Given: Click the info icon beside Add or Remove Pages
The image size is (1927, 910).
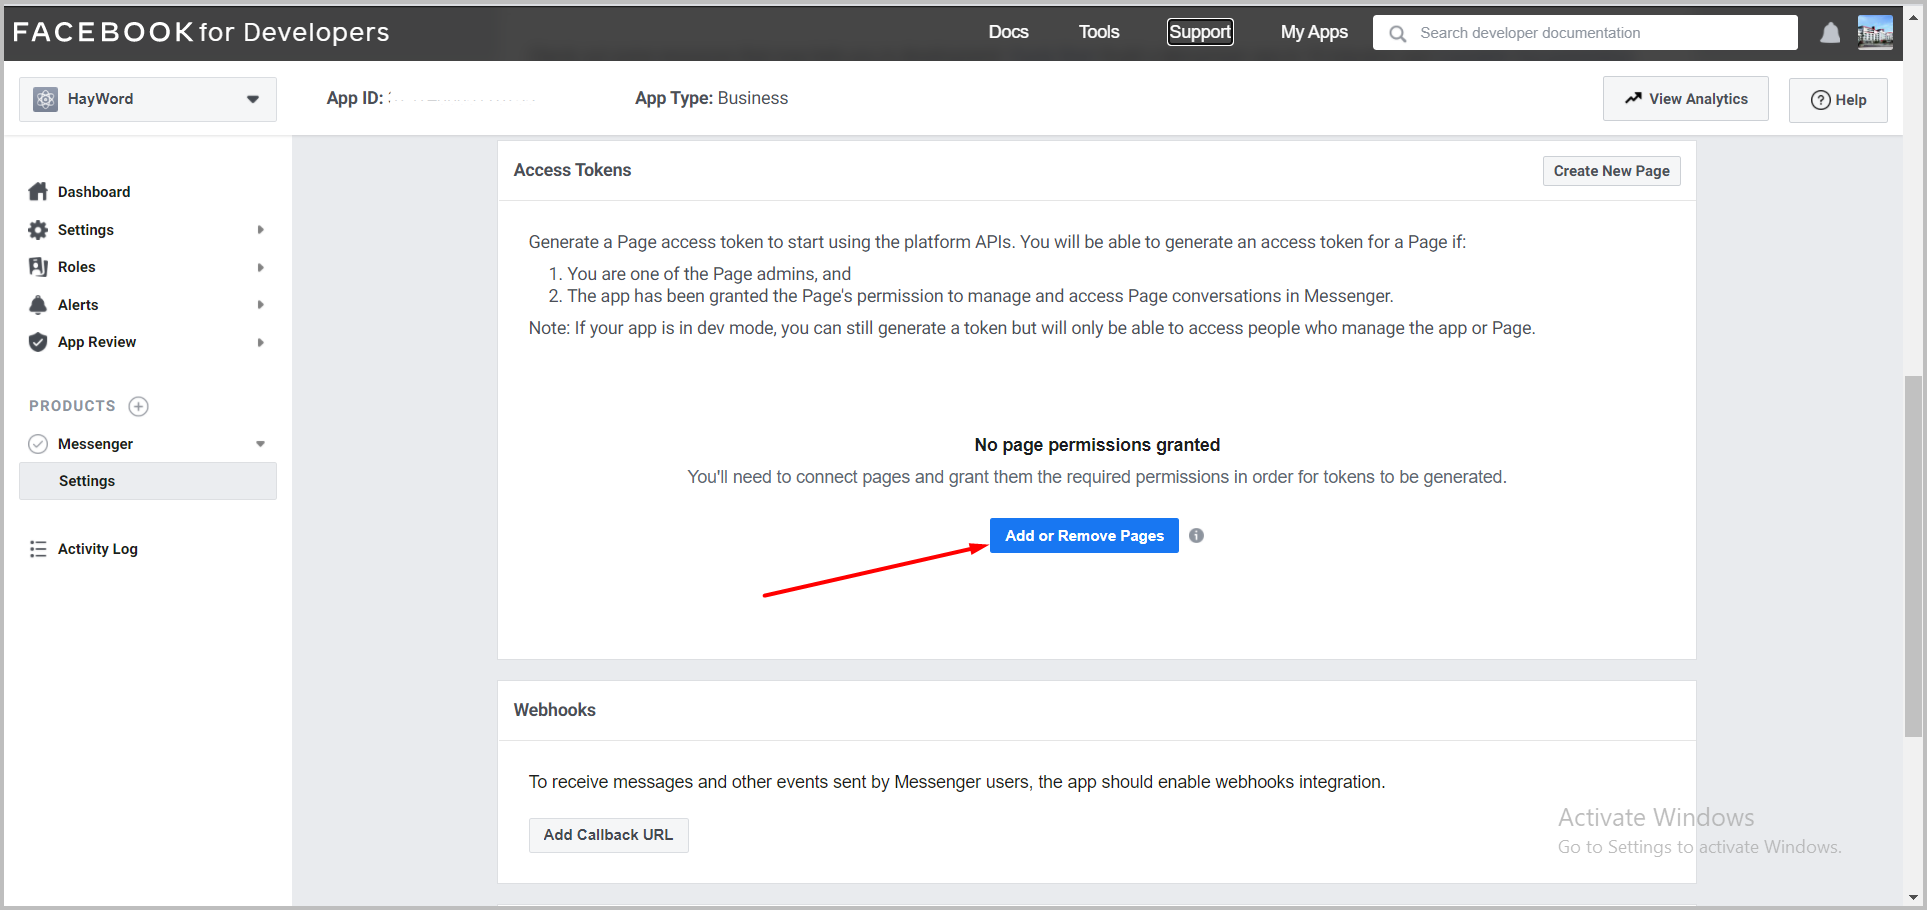Looking at the screenshot, I should (1196, 535).
